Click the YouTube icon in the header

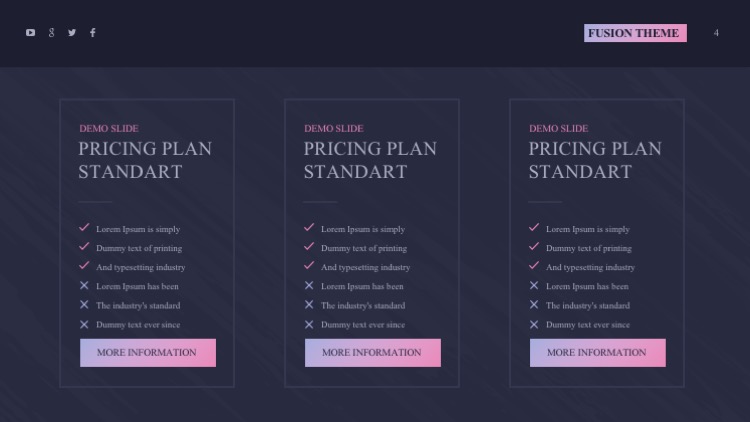click(31, 33)
